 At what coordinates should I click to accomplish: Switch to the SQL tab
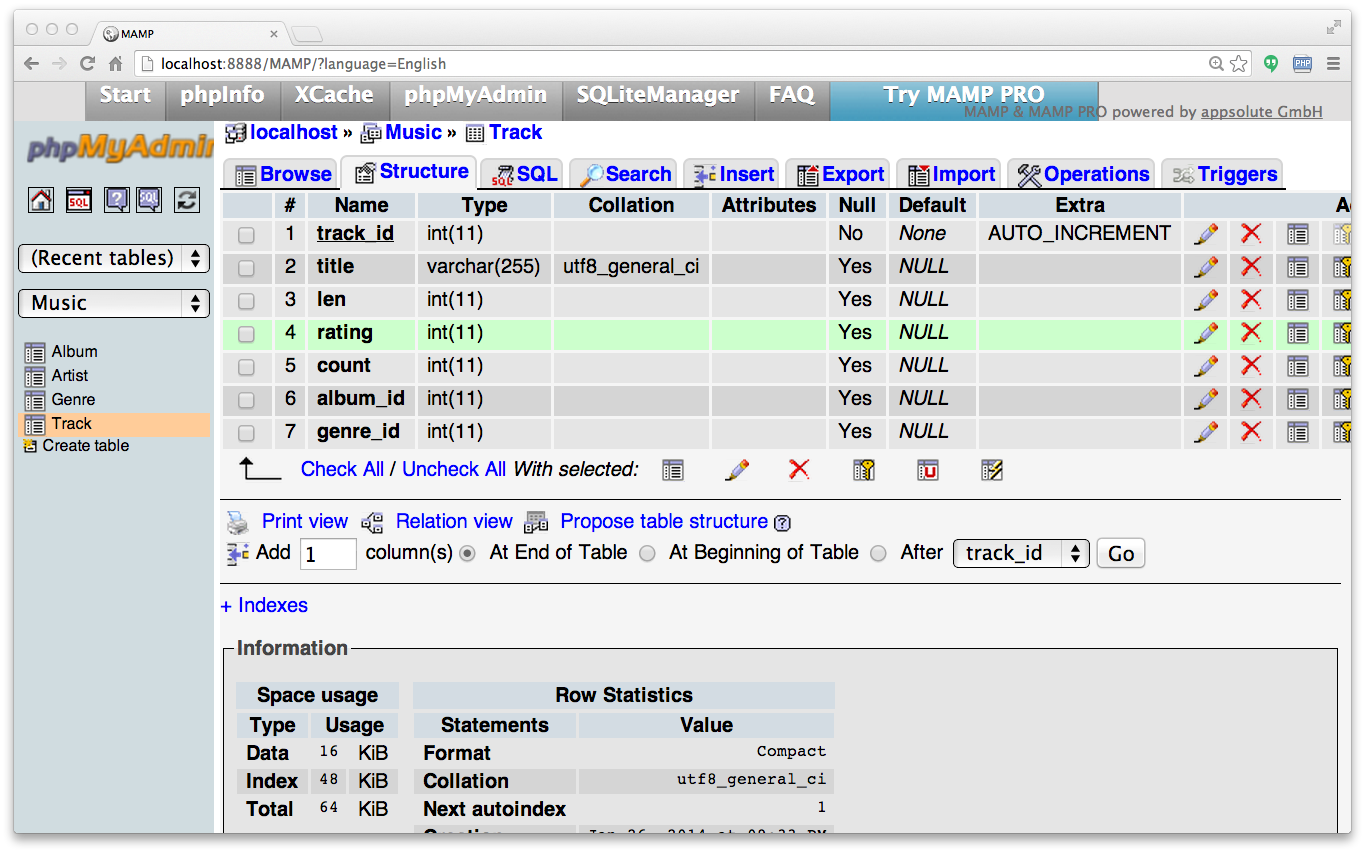[522, 174]
